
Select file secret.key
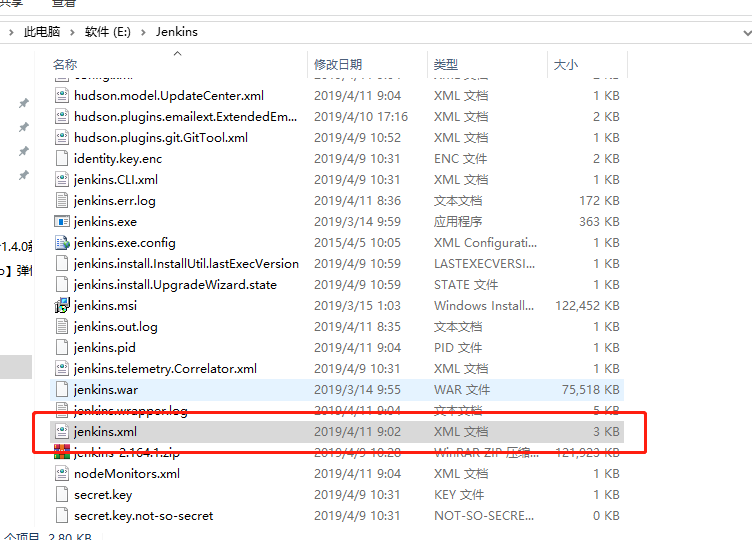click(103, 495)
